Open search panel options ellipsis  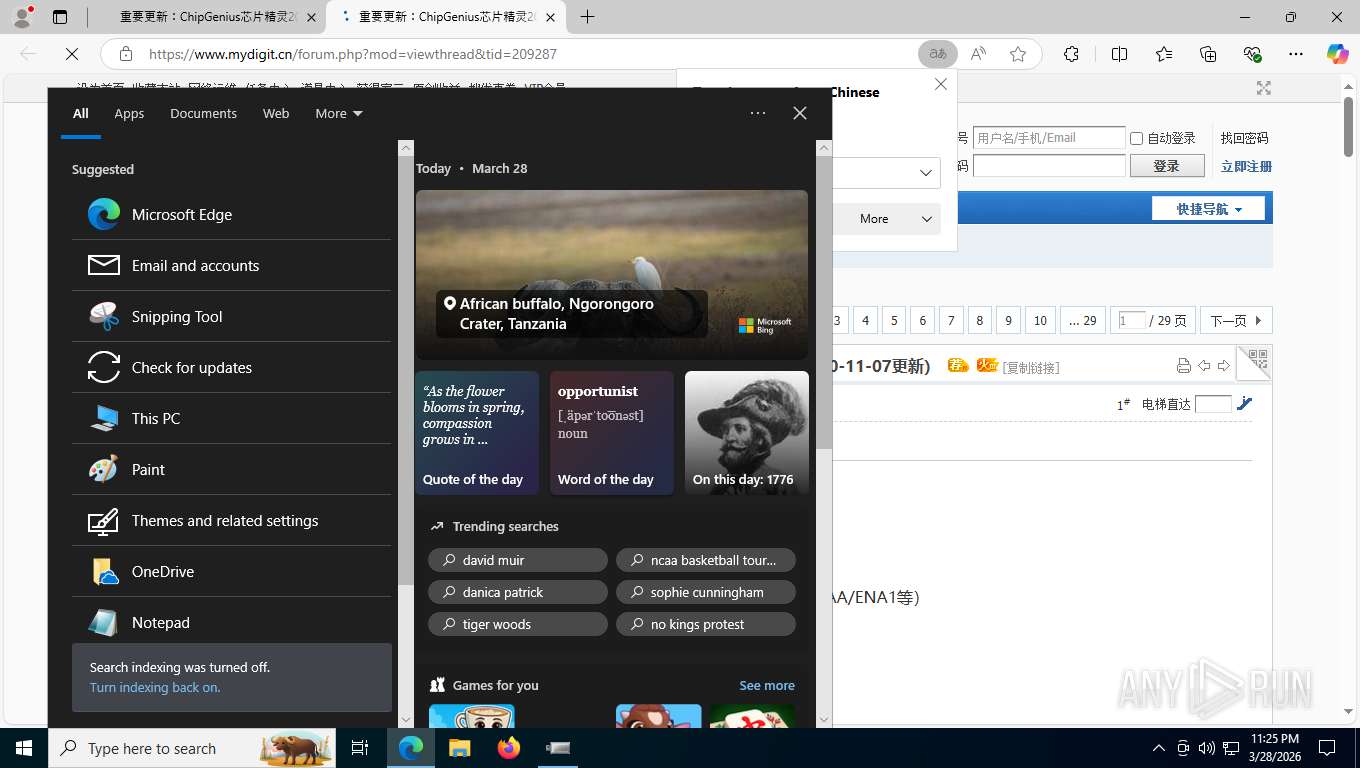(758, 113)
